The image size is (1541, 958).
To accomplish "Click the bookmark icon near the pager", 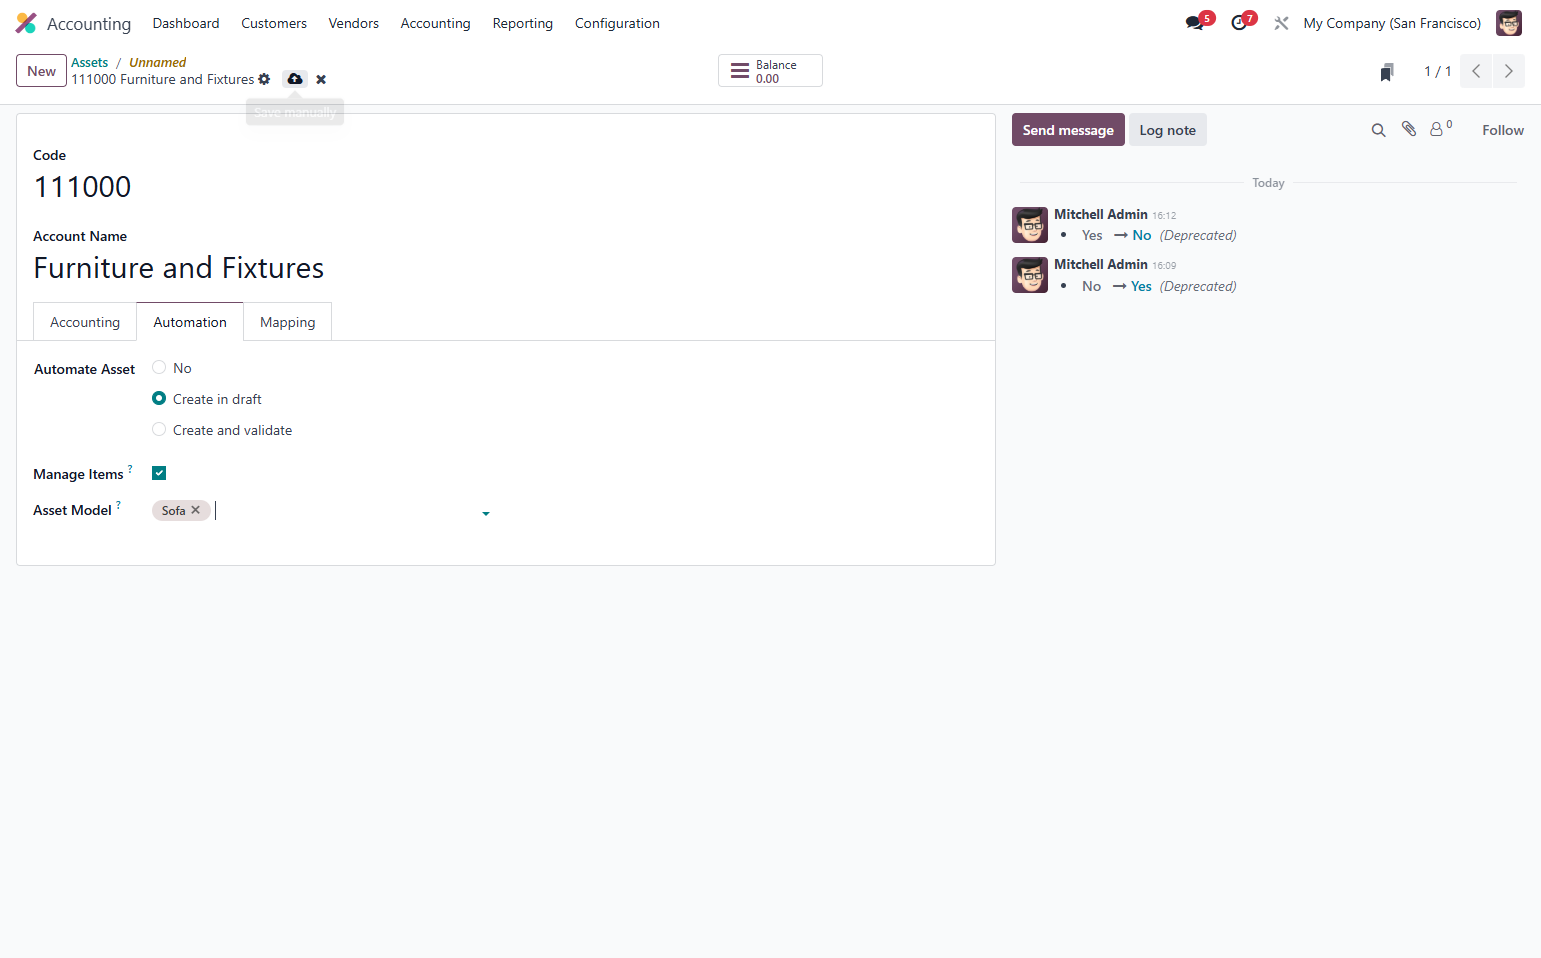I will tap(1387, 72).
